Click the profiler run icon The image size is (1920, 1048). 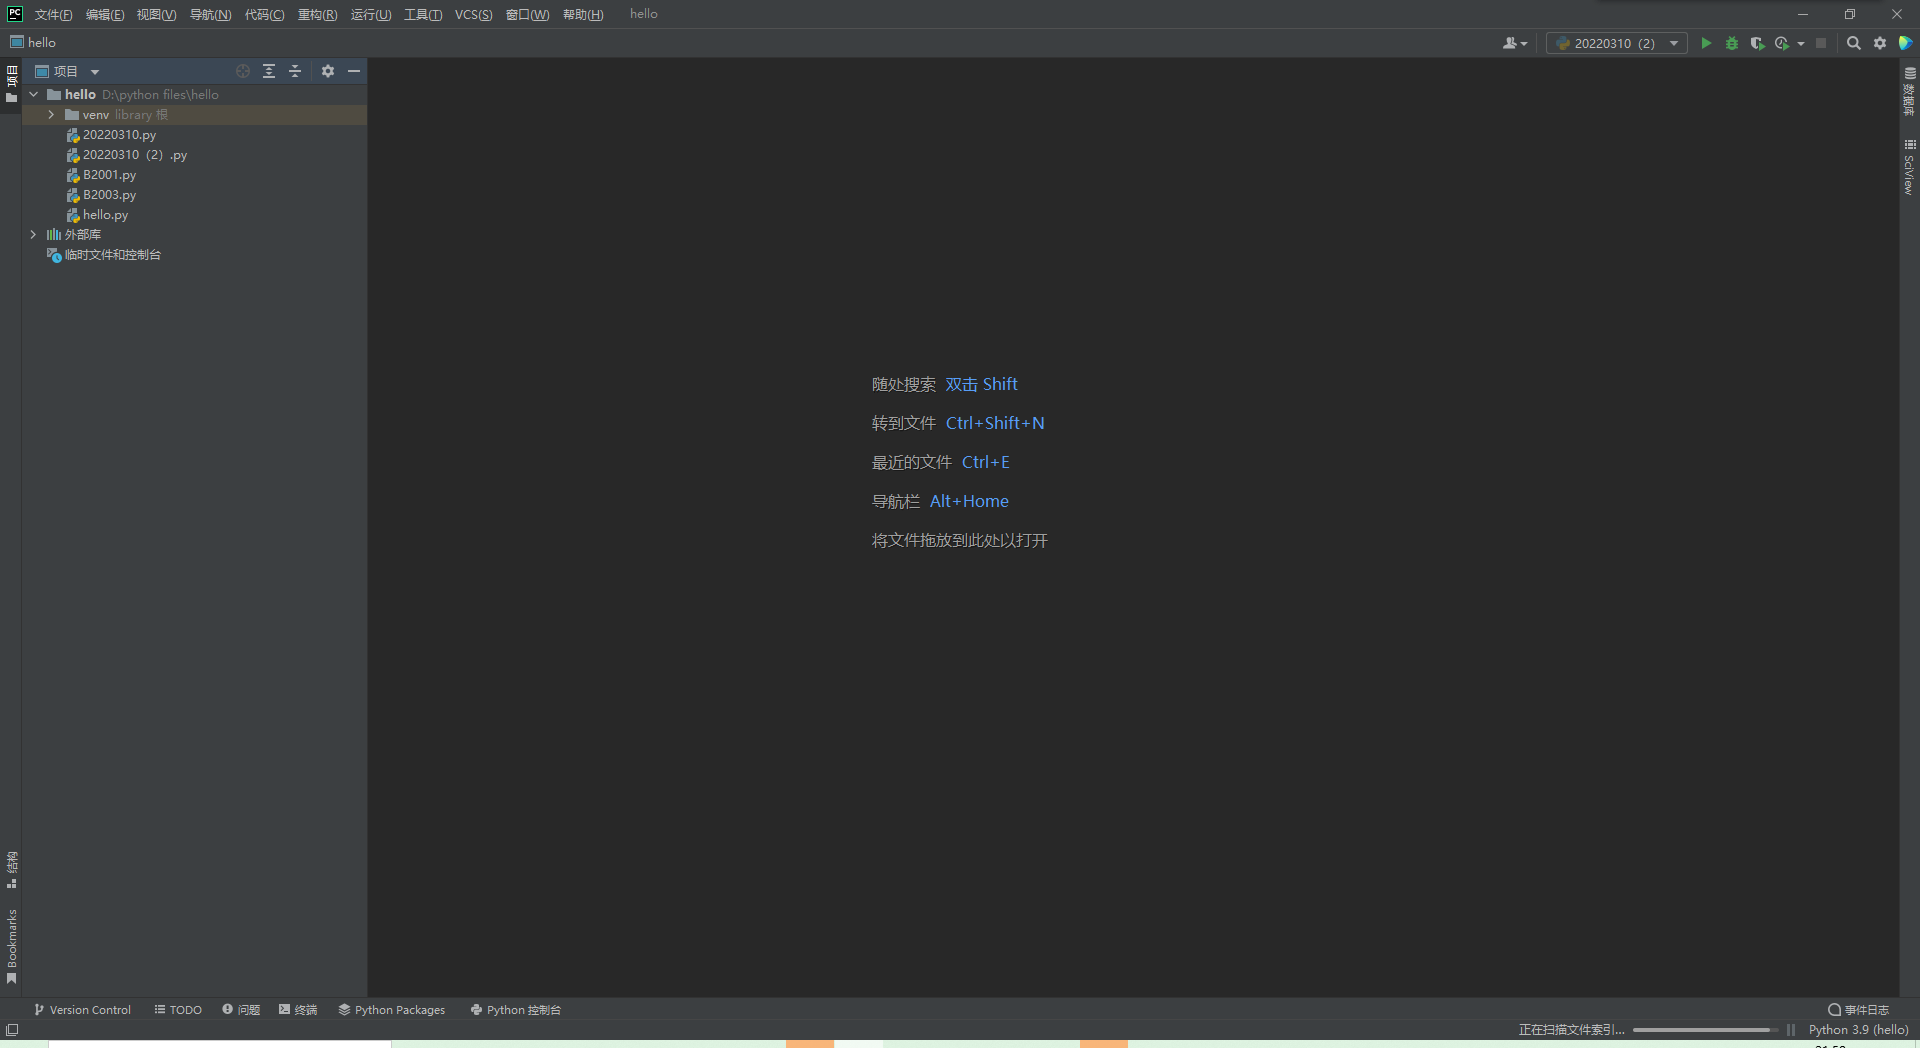[1782, 43]
